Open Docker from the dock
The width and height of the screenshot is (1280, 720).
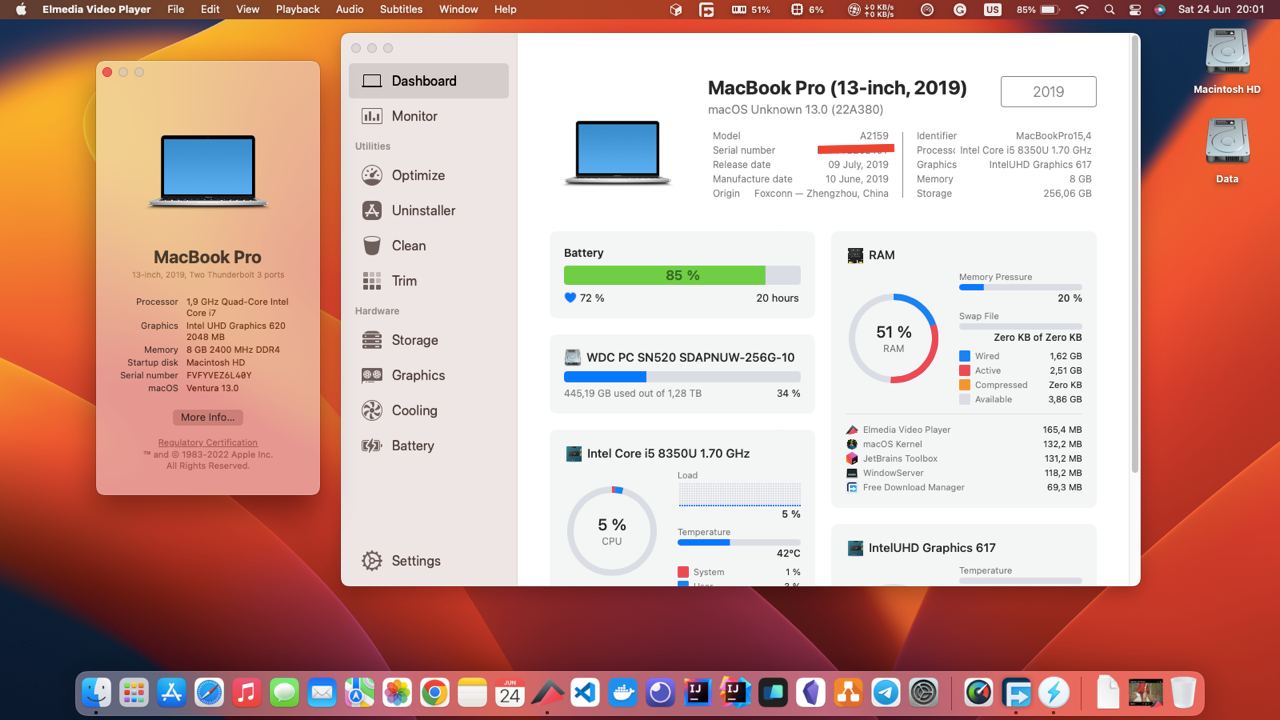click(622, 692)
